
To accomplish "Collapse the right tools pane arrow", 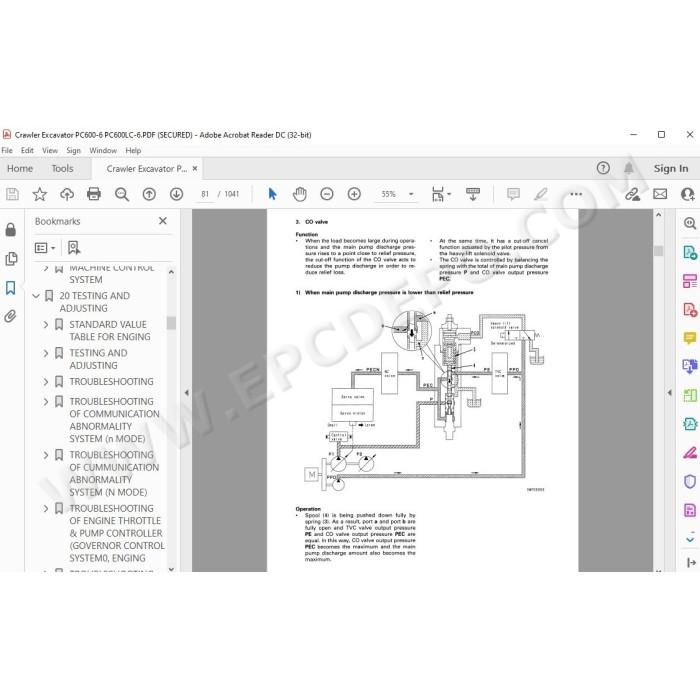I will pos(670,393).
